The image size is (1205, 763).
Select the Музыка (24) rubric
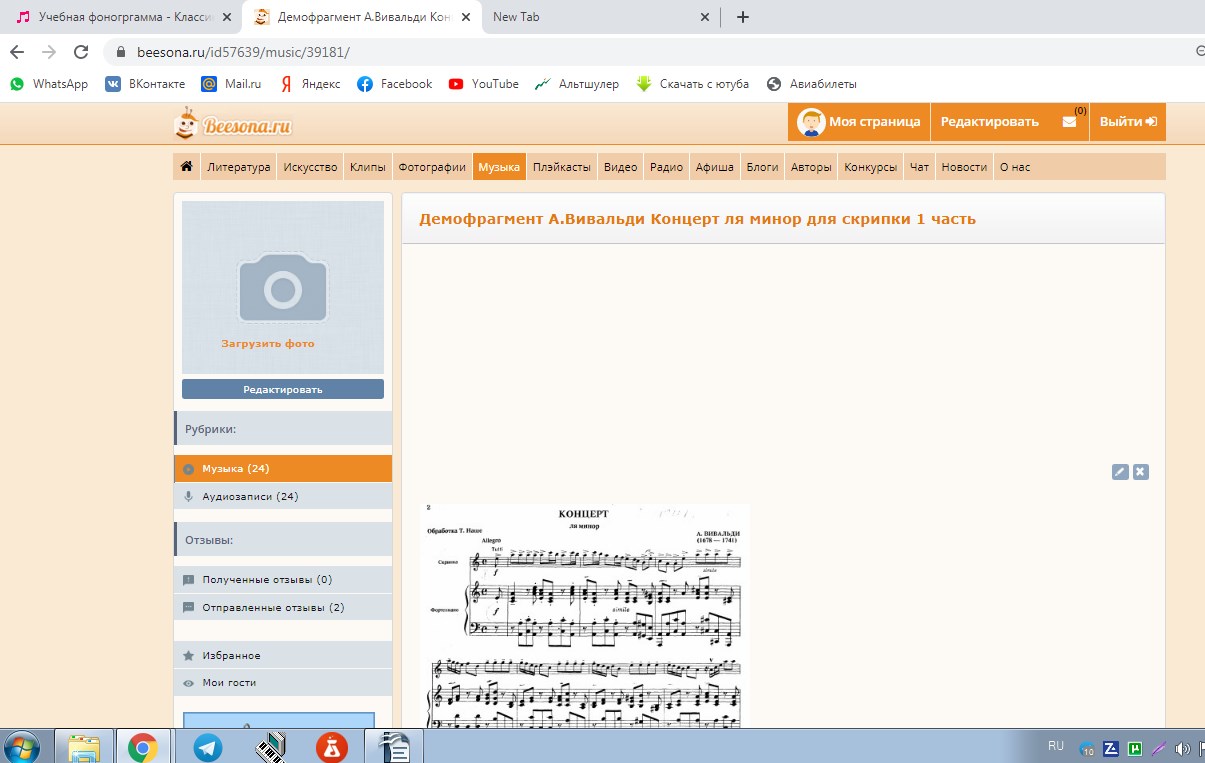point(283,469)
